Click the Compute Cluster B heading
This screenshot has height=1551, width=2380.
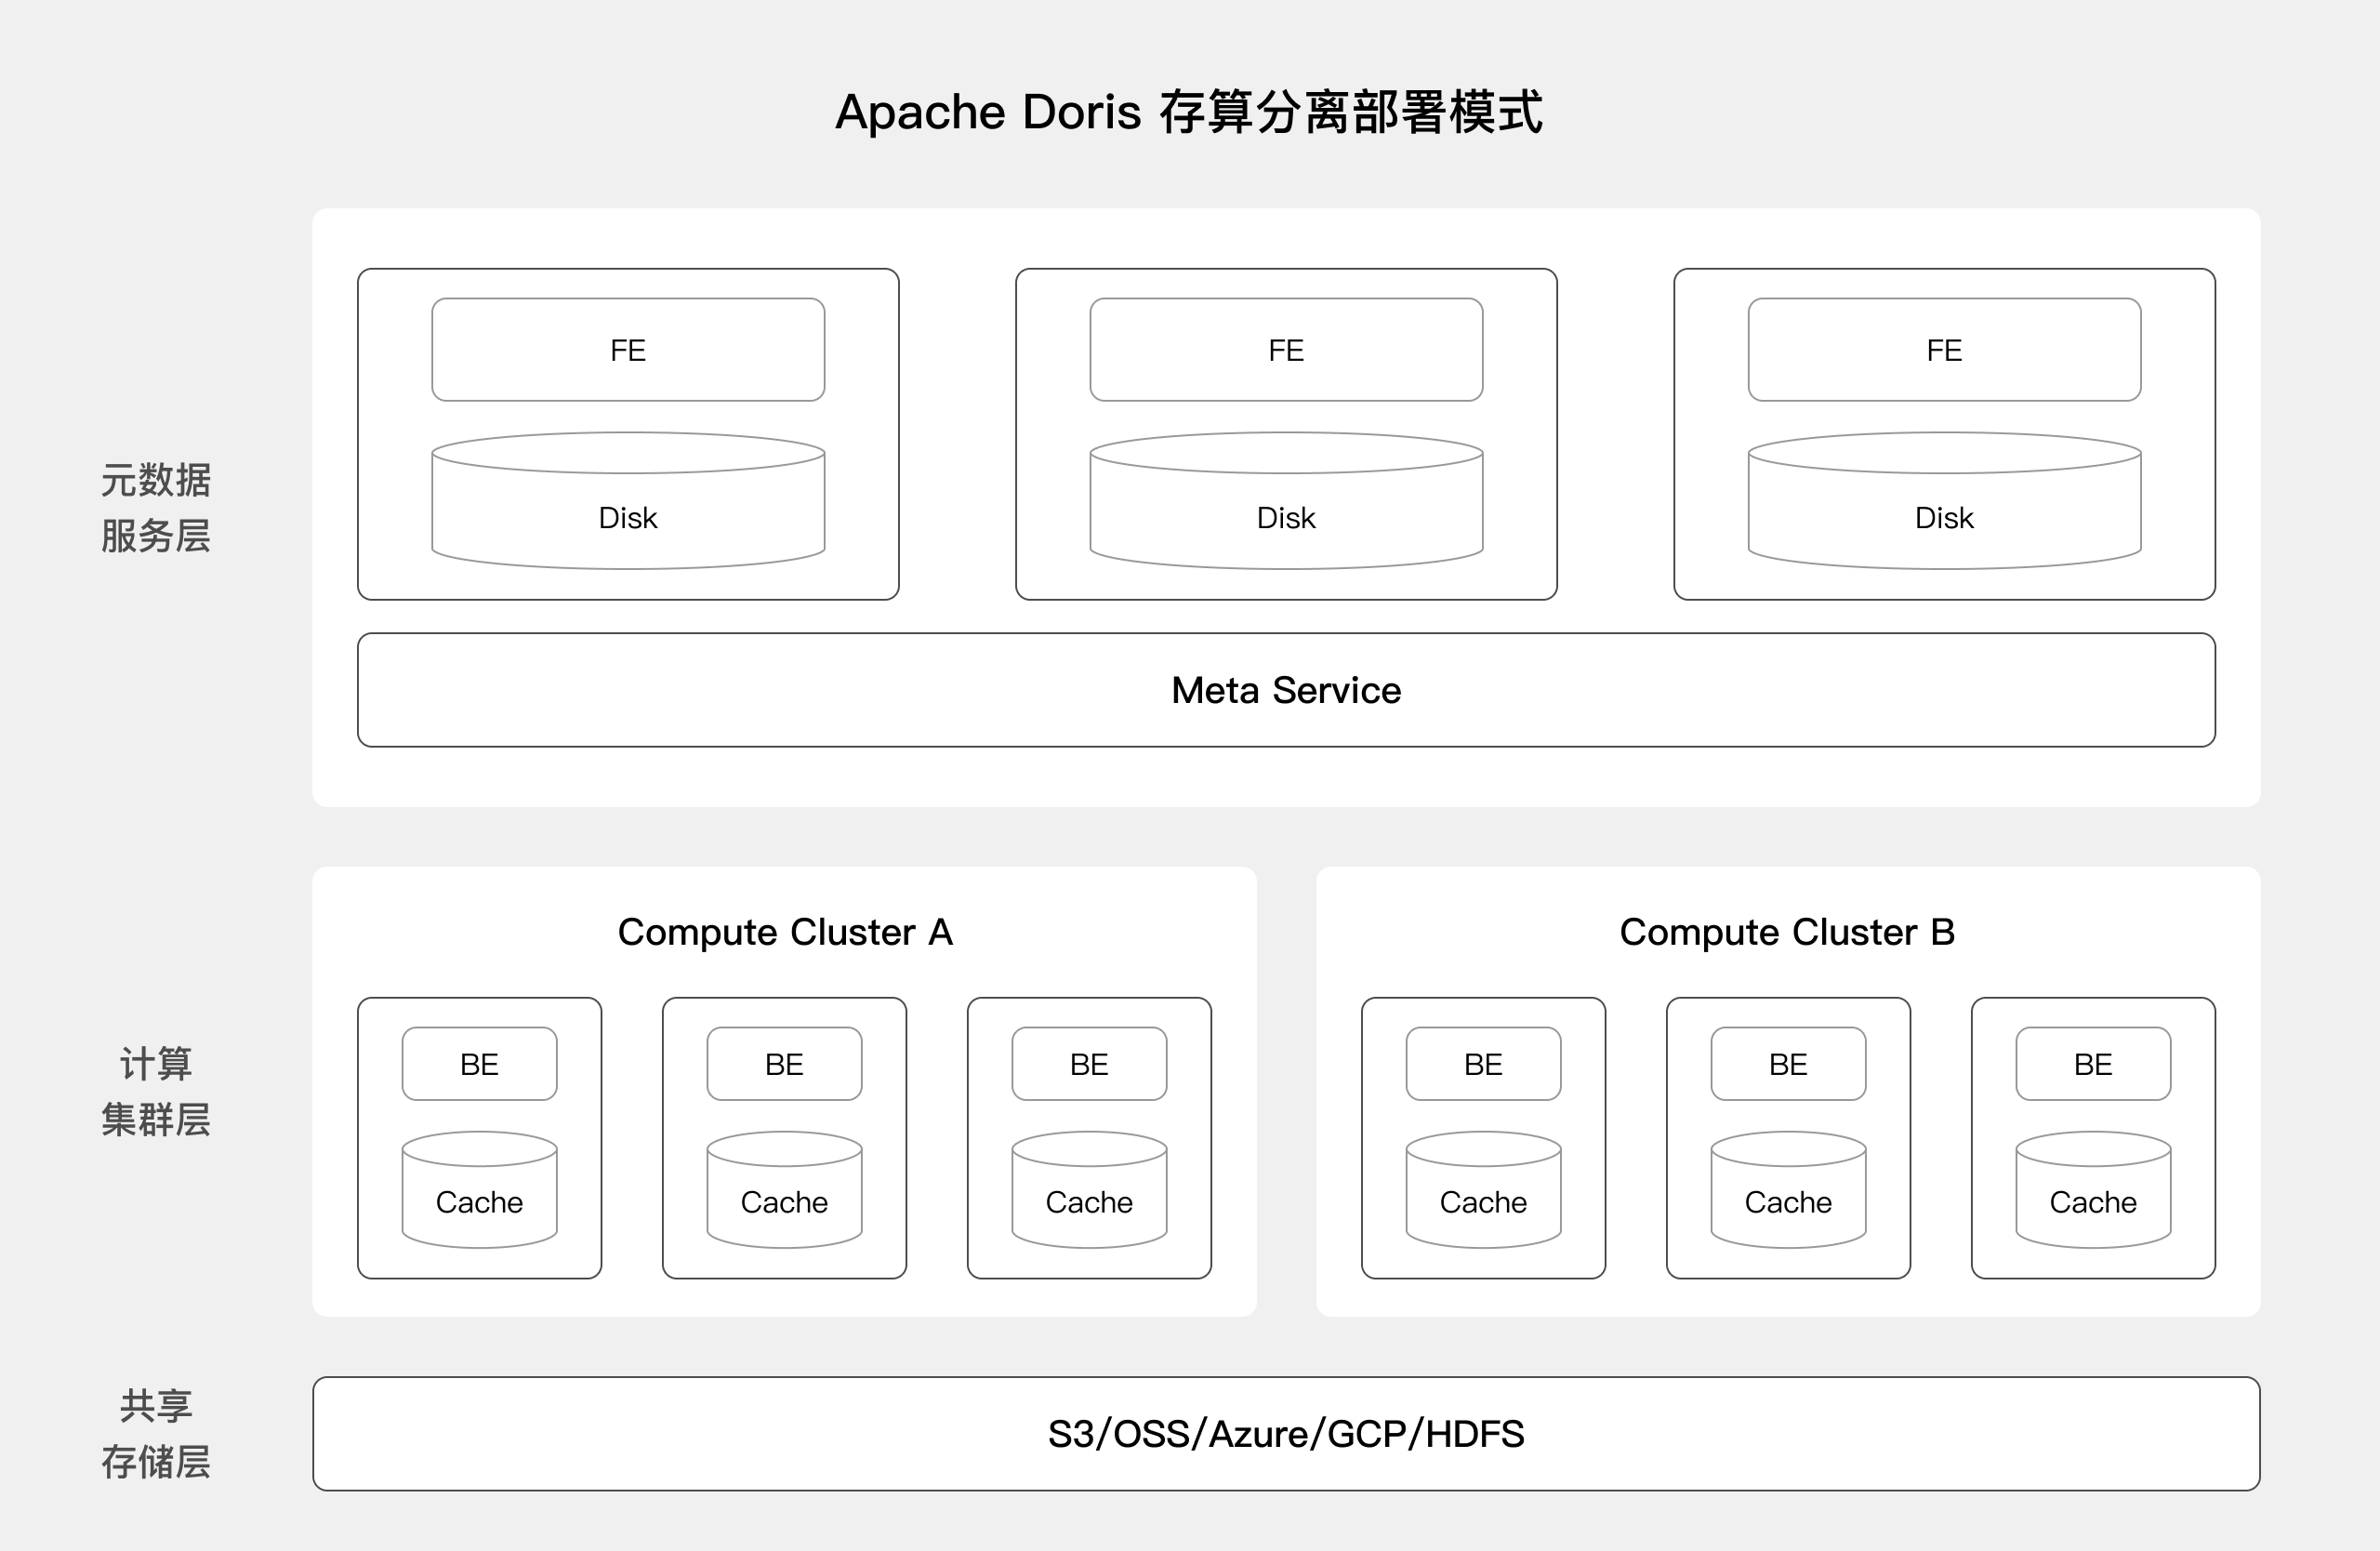coord(1787,932)
